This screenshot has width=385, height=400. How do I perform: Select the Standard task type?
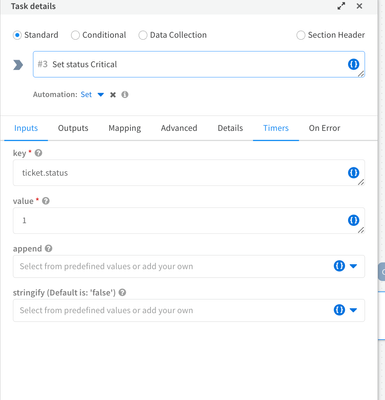click(x=17, y=35)
